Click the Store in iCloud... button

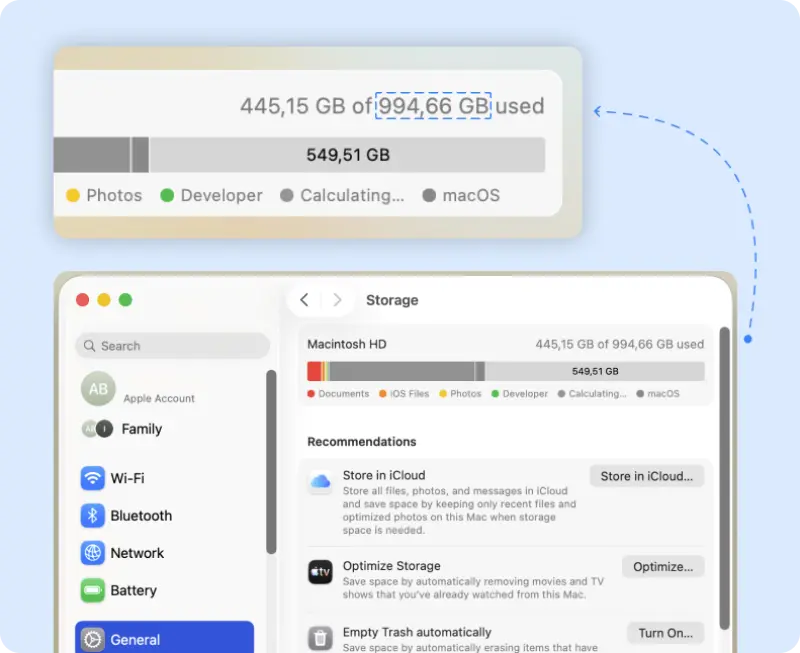pos(646,476)
